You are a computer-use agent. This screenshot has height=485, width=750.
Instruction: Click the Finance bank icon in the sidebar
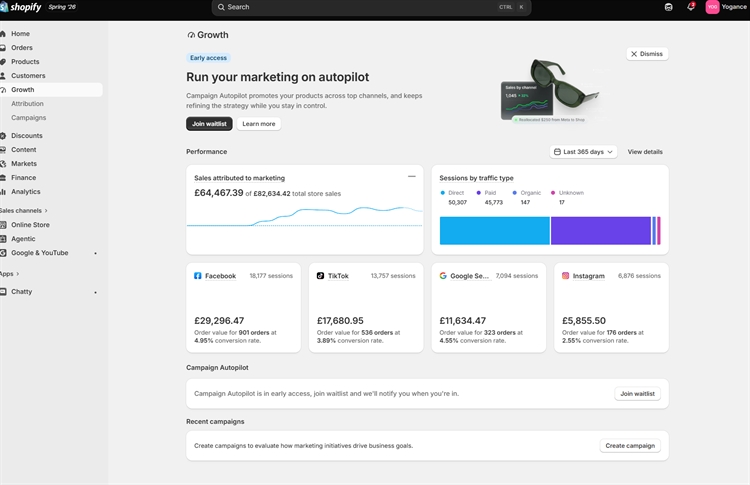[x=3, y=177]
